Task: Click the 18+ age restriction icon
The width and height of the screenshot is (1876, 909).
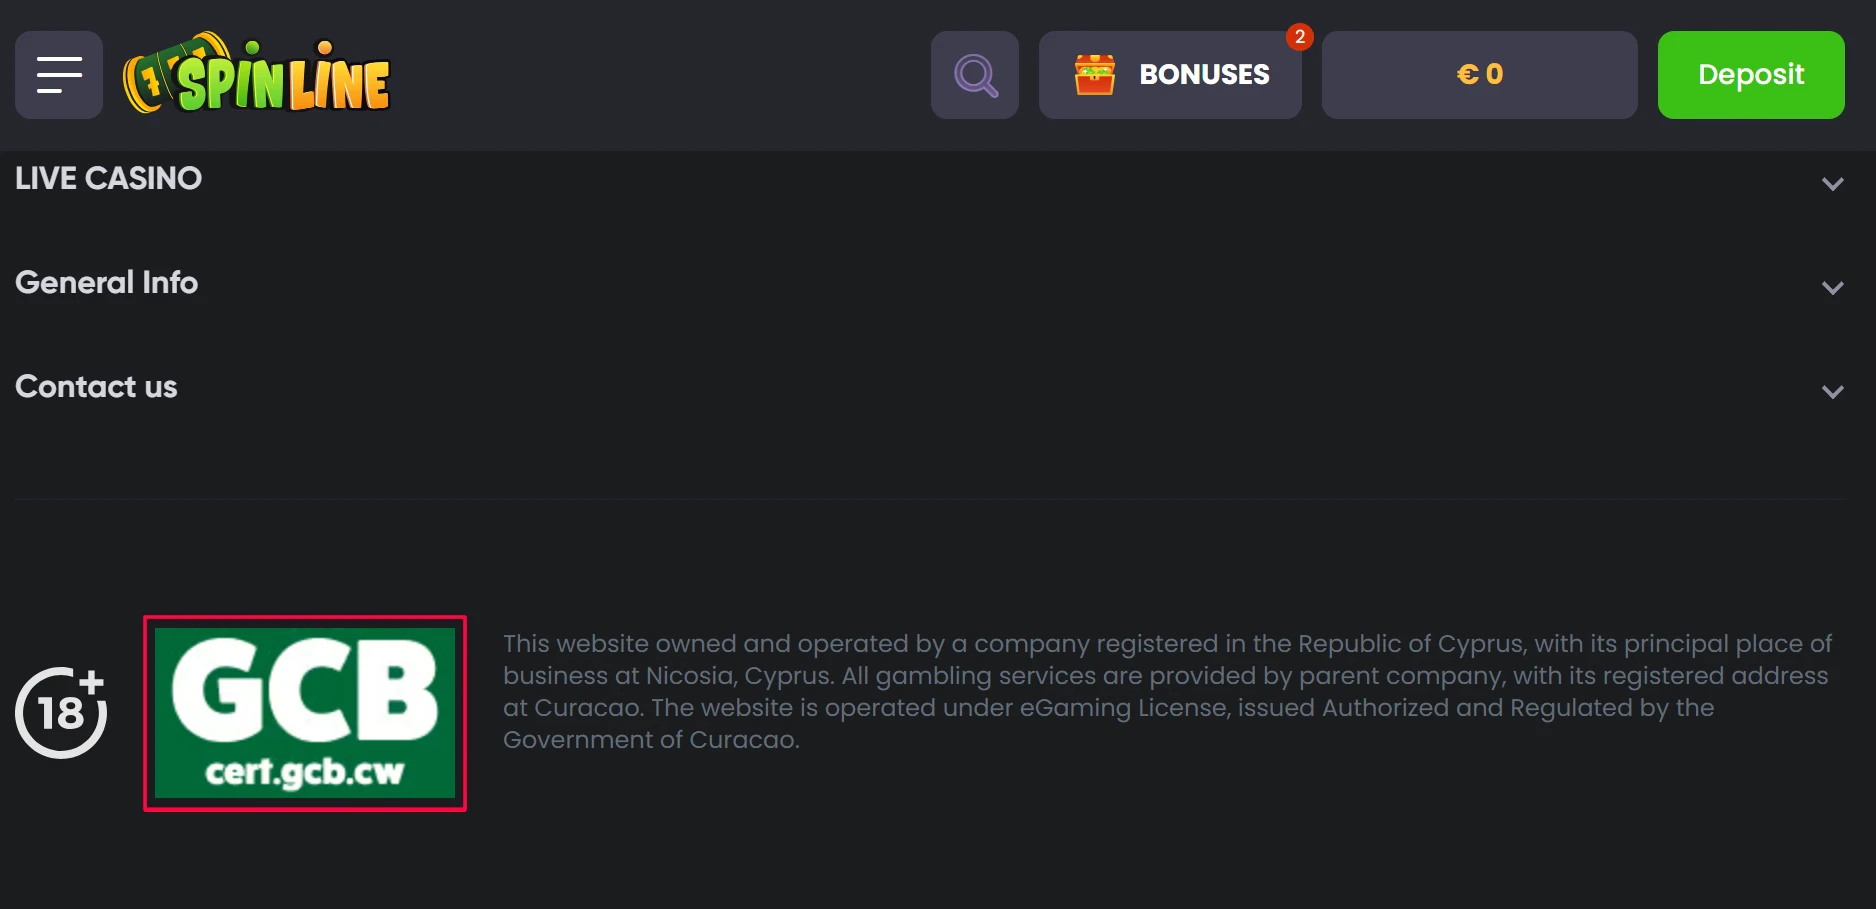Action: [x=61, y=713]
